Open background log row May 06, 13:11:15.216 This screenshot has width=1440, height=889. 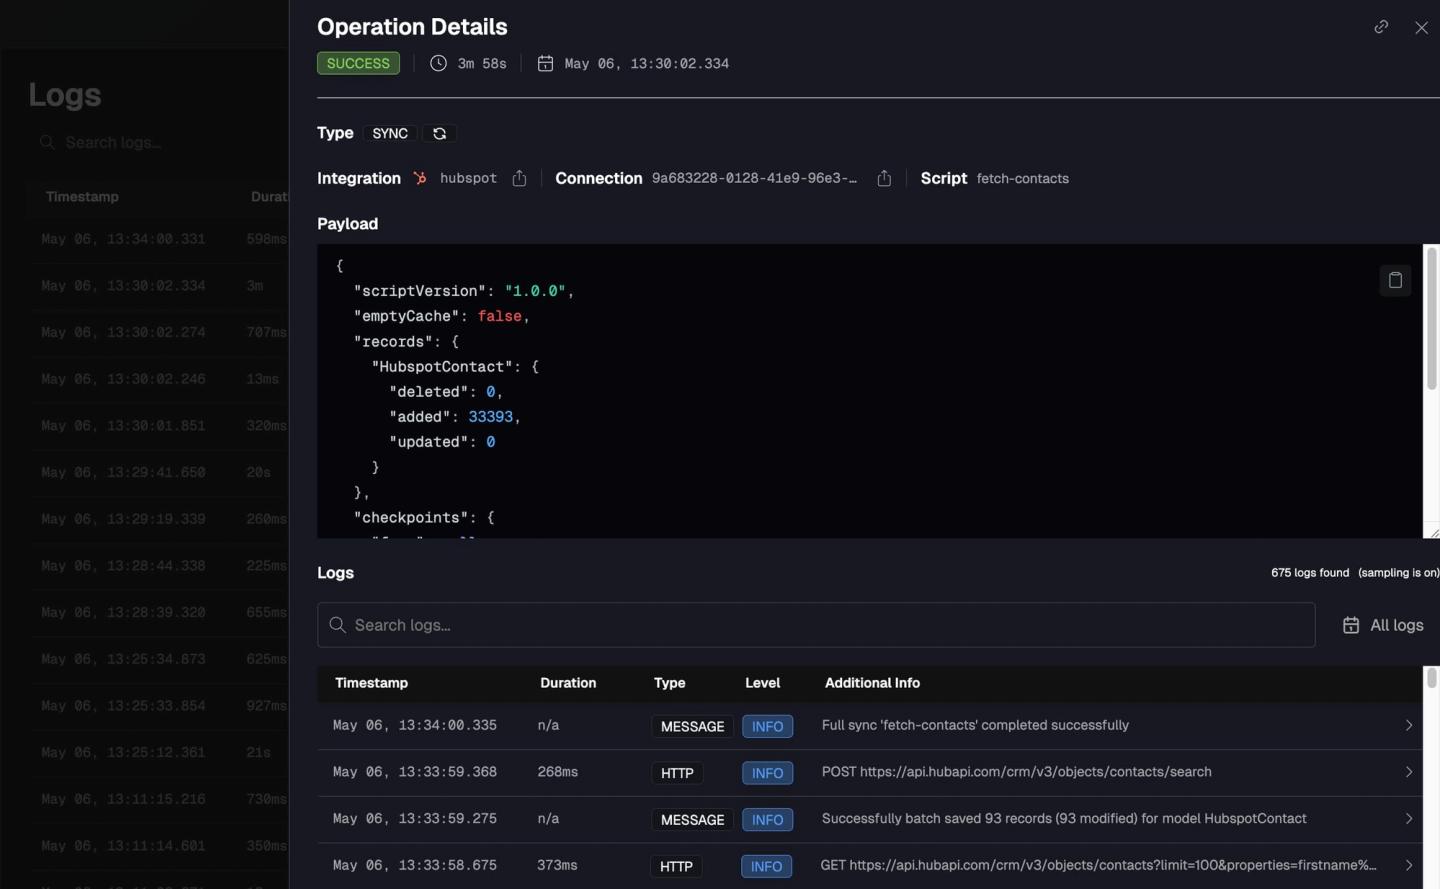pos(160,799)
